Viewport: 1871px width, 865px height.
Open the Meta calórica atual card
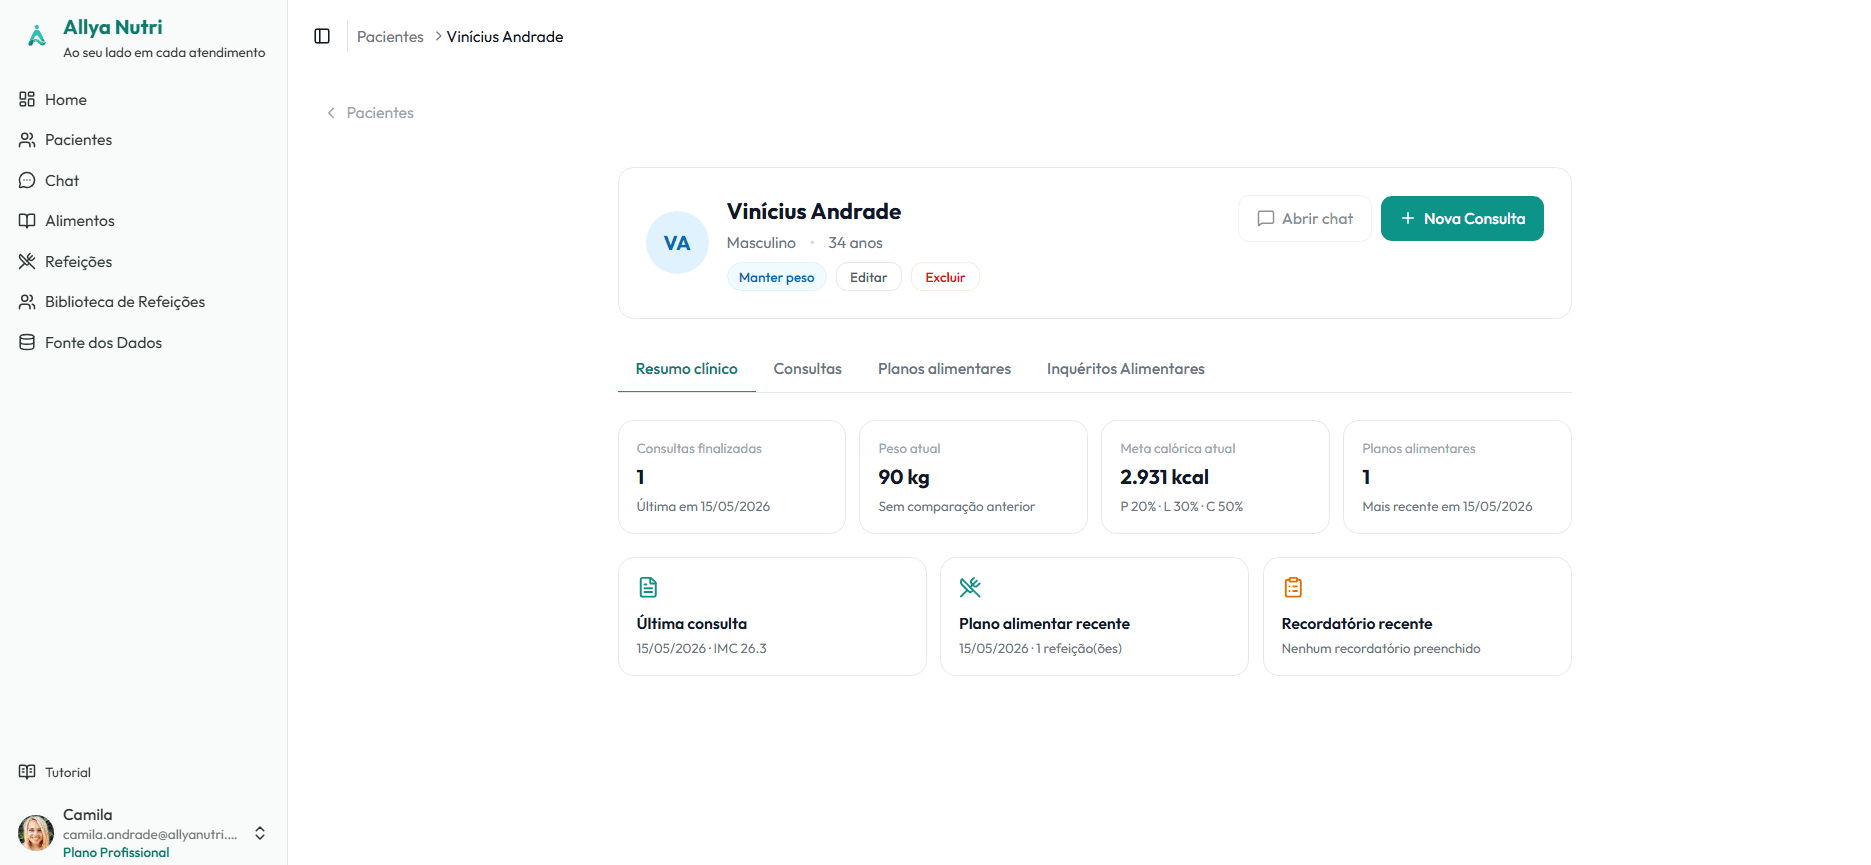coord(1215,477)
